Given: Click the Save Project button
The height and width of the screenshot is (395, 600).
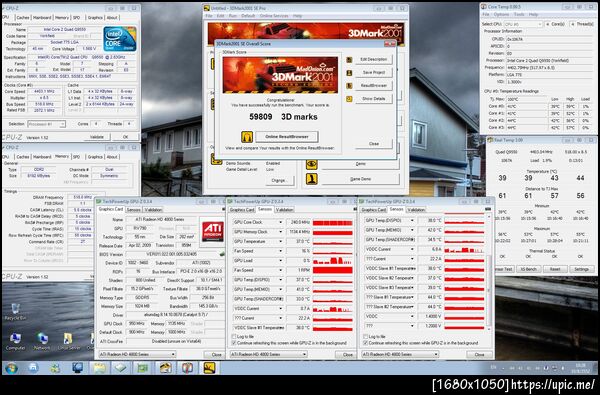Looking at the screenshot, I should 374,73.
